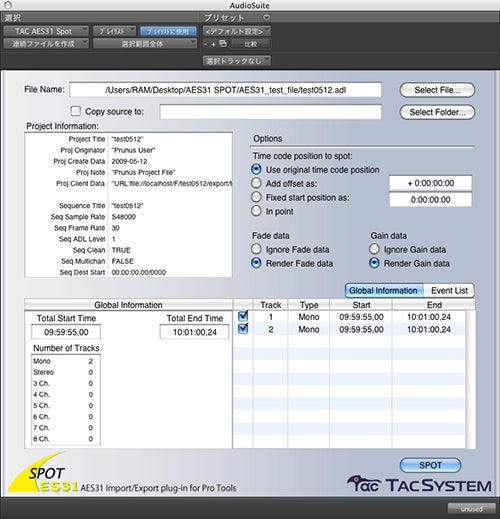Open the preset menu circular arrow icon
The height and width of the screenshot is (519, 500).
pyautogui.click(x=267, y=17)
